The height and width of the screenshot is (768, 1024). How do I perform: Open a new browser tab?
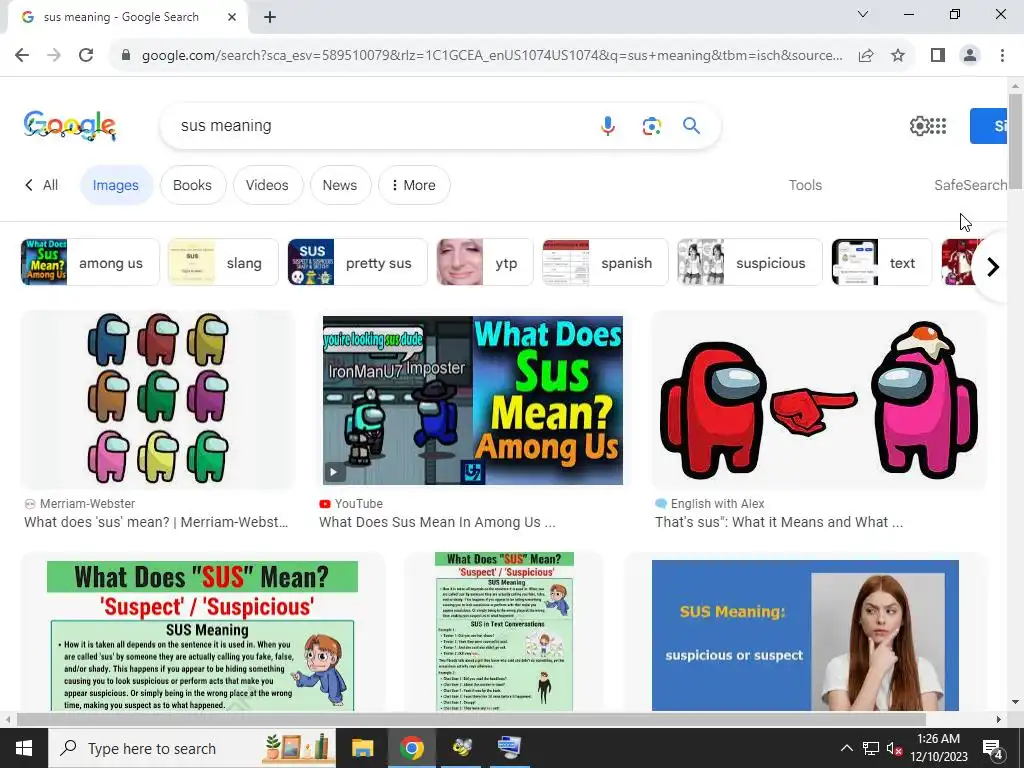270,17
